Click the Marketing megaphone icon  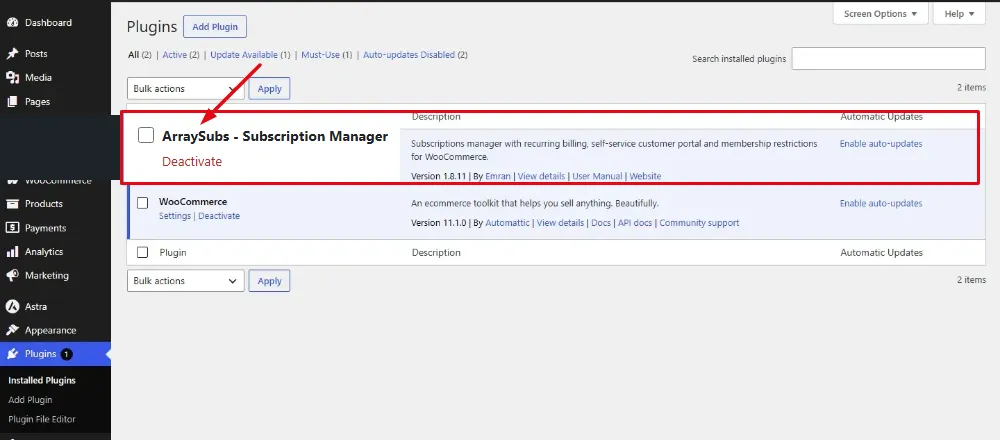point(12,275)
